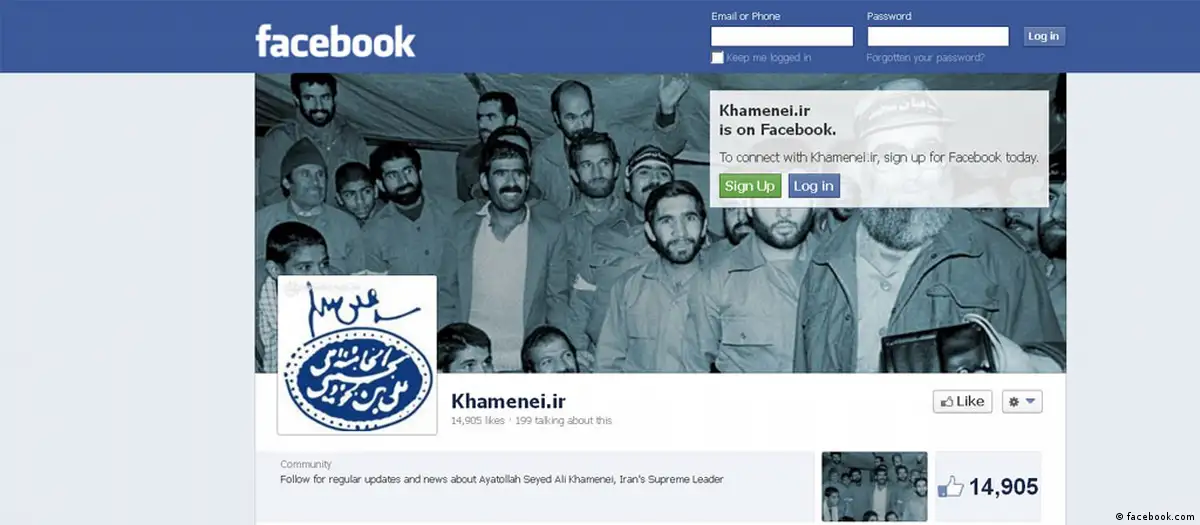Click the Email or Phone field
This screenshot has width=1200, height=525.
coord(782,36)
